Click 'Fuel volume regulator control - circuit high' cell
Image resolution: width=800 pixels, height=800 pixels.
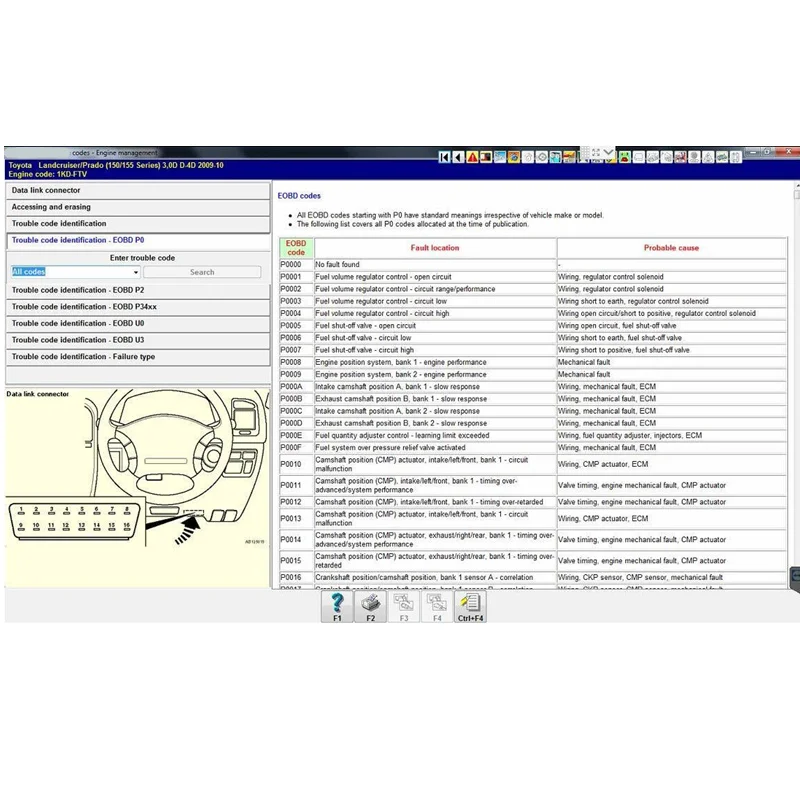(x=435, y=313)
